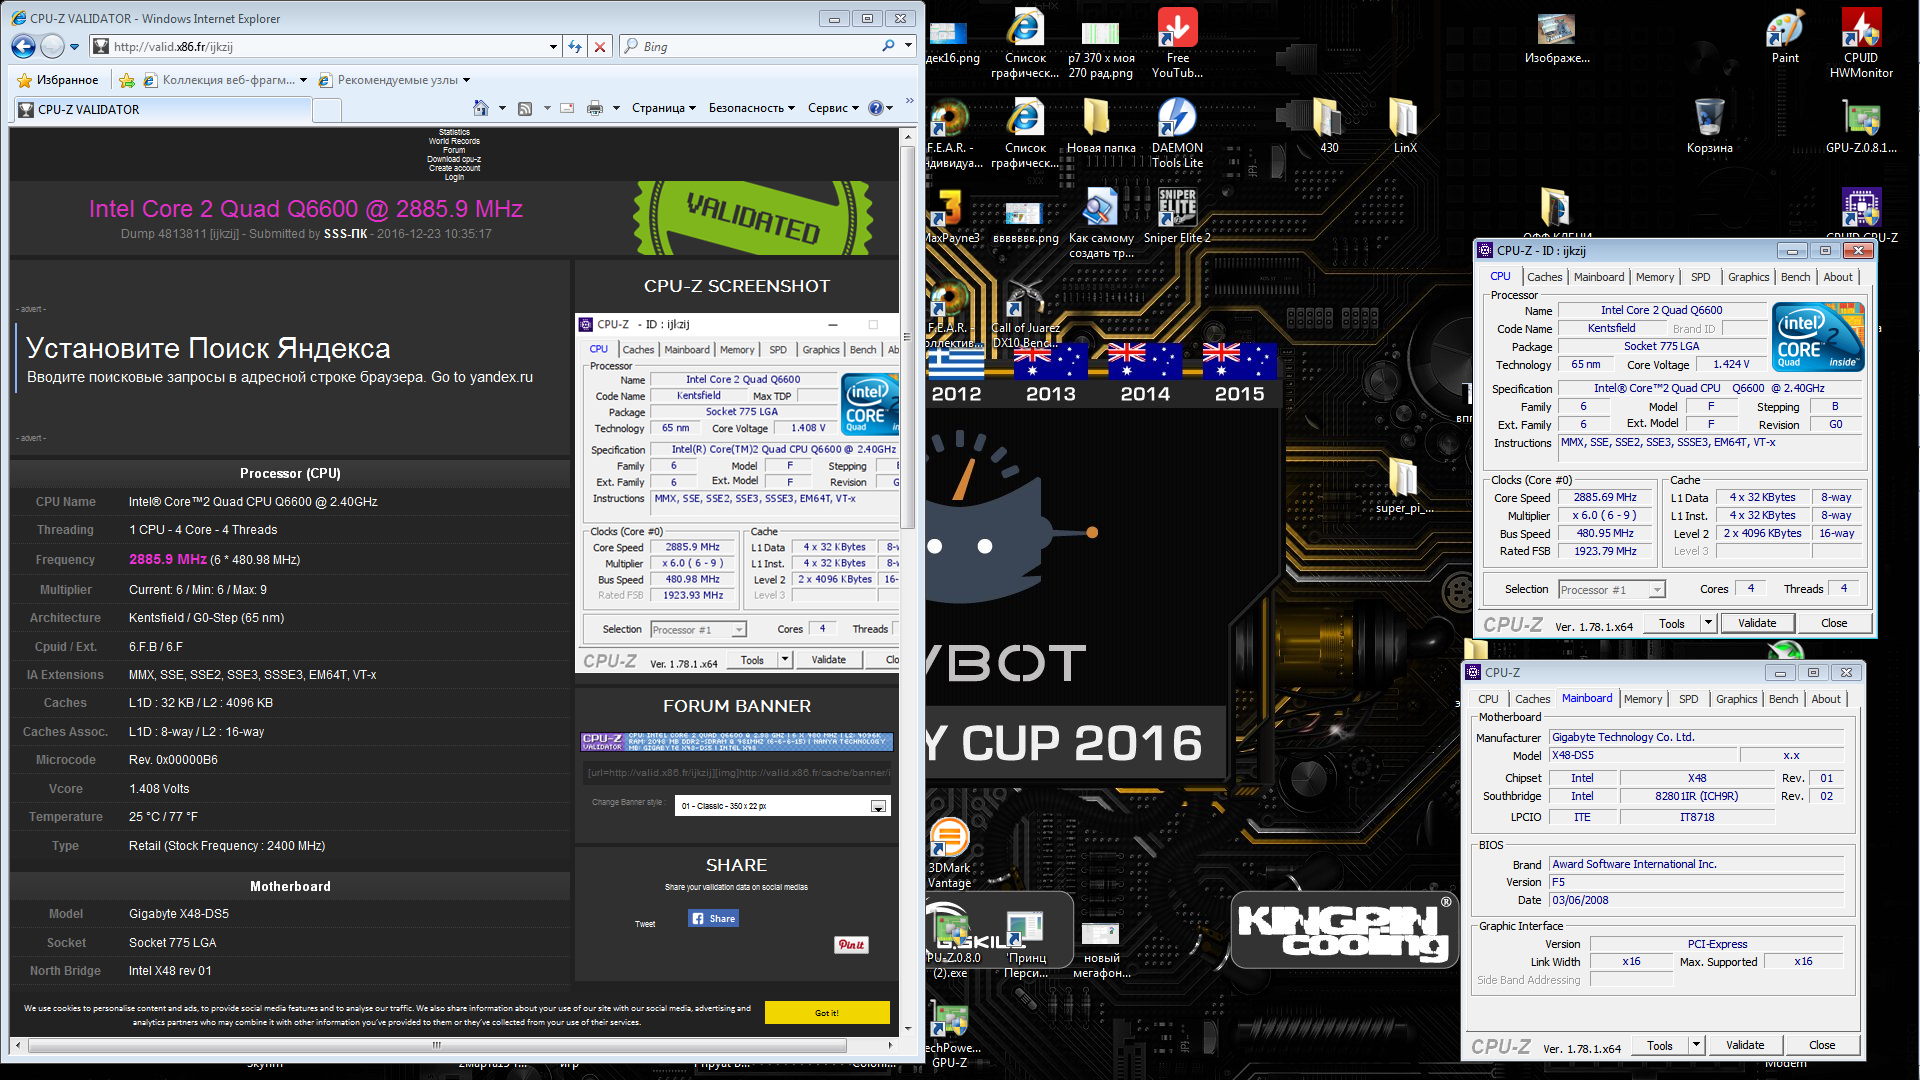Open the DAEMON Tools Lite shortcut
This screenshot has height=1080, width=1920.
tap(1177, 134)
